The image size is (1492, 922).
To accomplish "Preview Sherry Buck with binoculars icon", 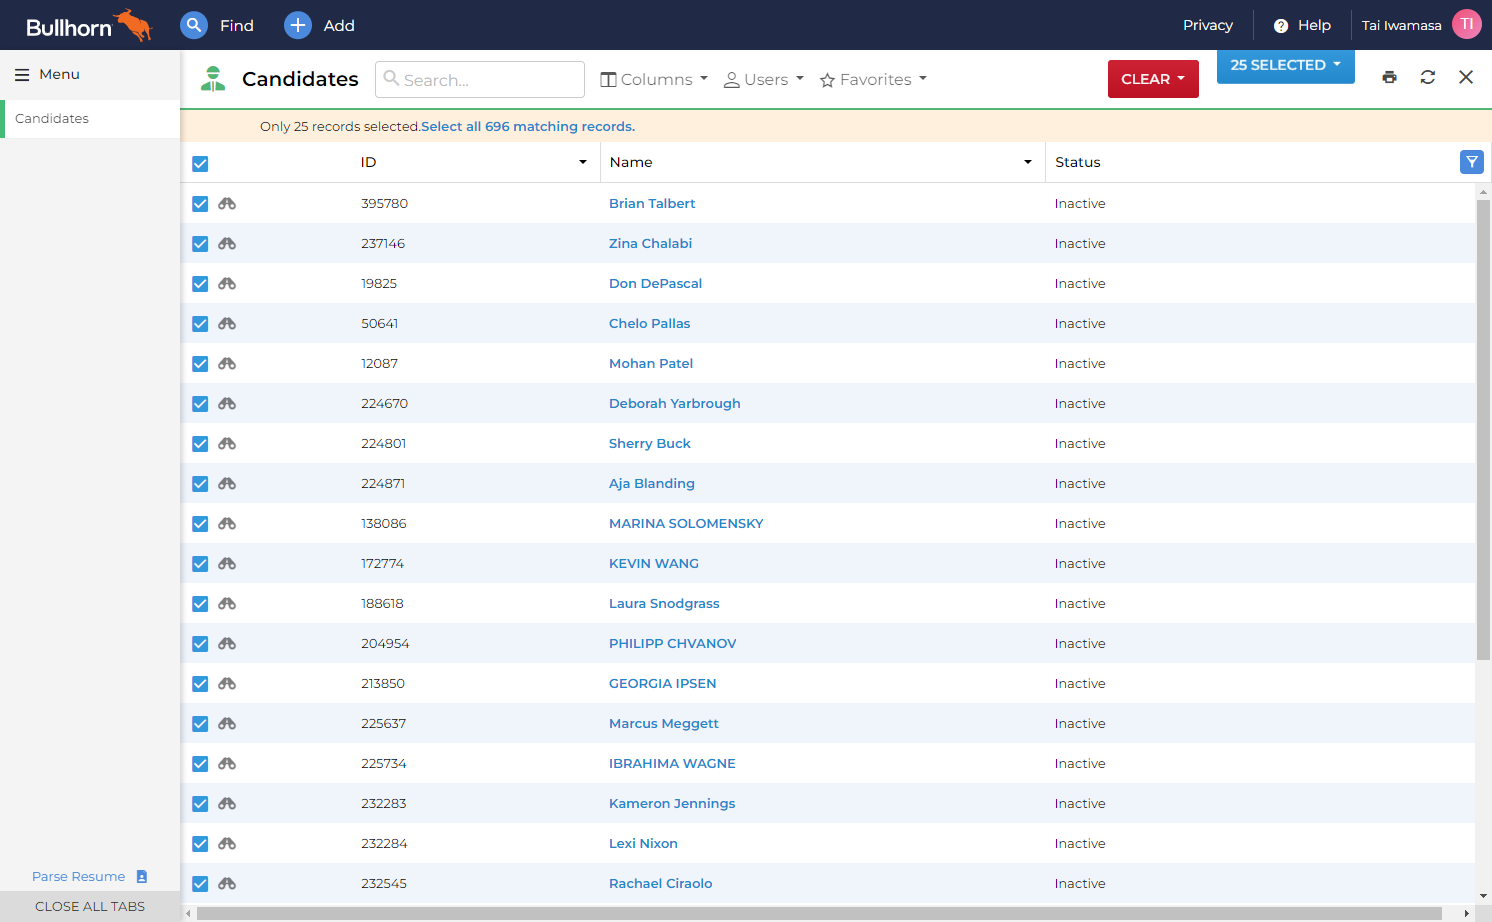I will click(227, 443).
